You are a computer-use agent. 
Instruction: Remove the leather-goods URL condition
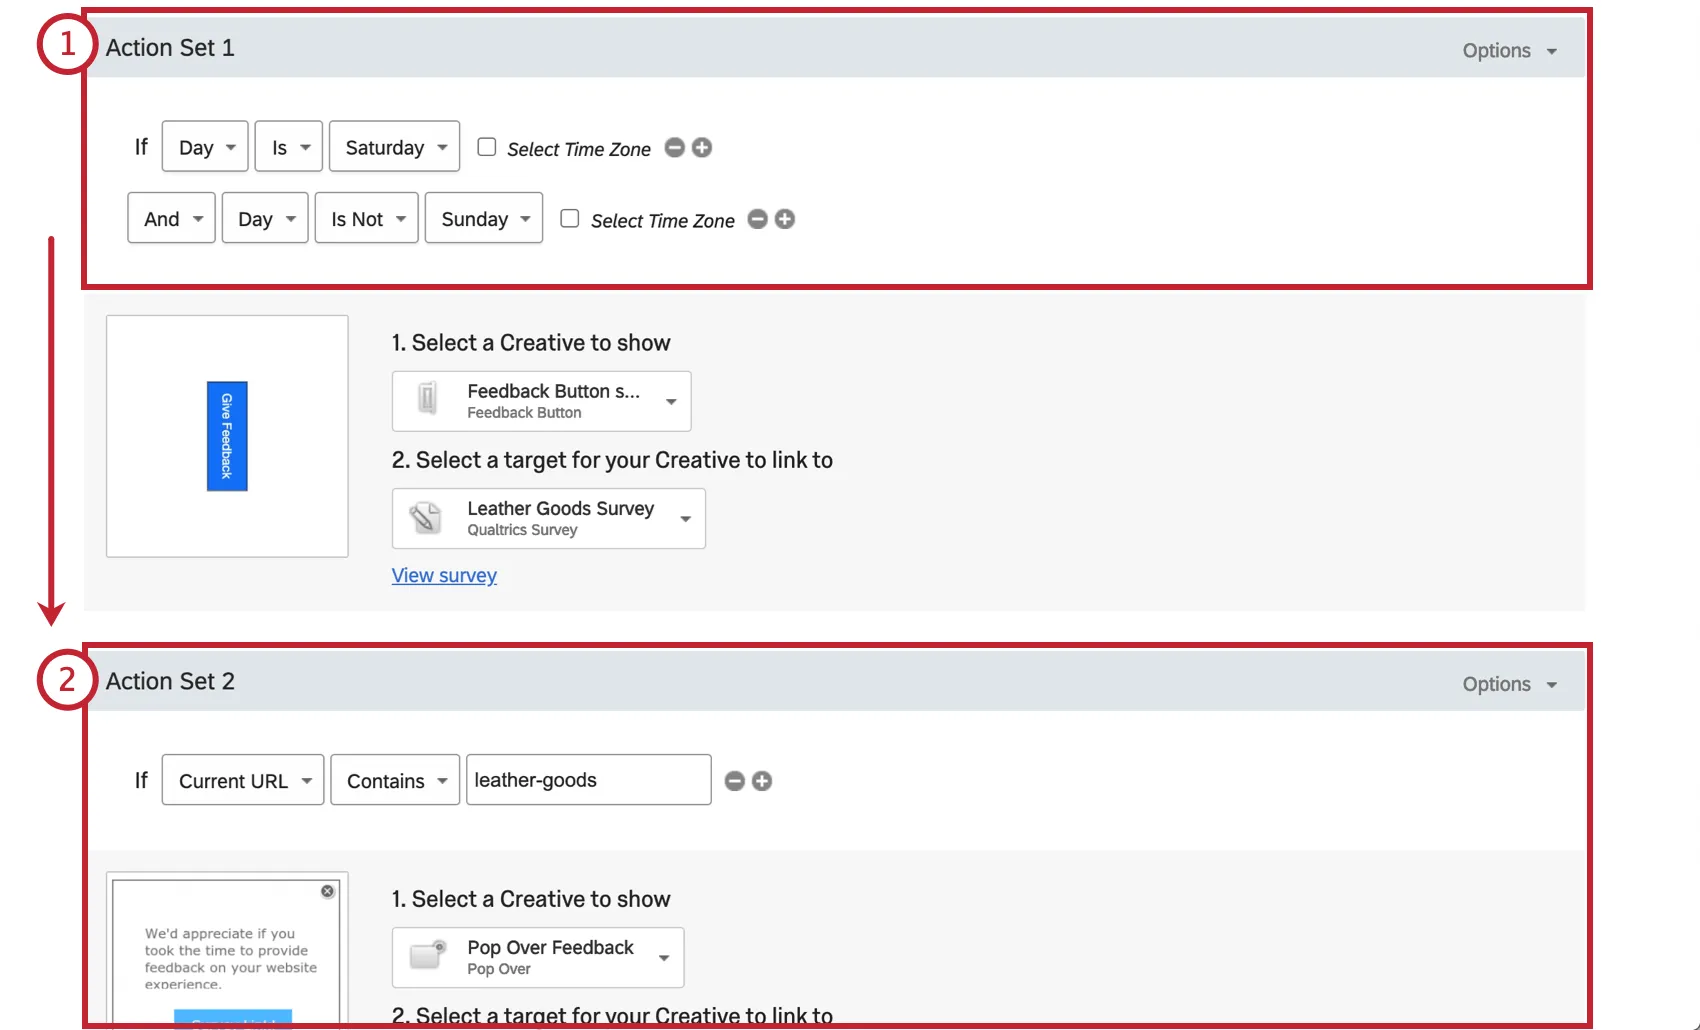tap(735, 781)
